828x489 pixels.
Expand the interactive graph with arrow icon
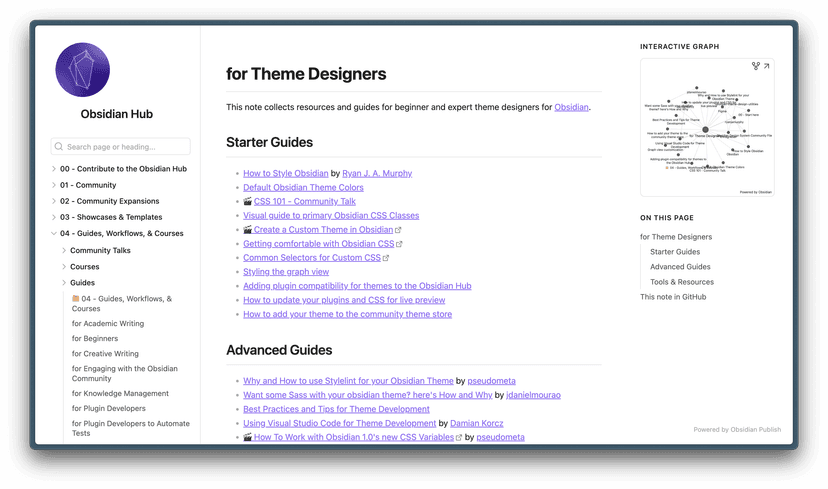pyautogui.click(x=767, y=67)
